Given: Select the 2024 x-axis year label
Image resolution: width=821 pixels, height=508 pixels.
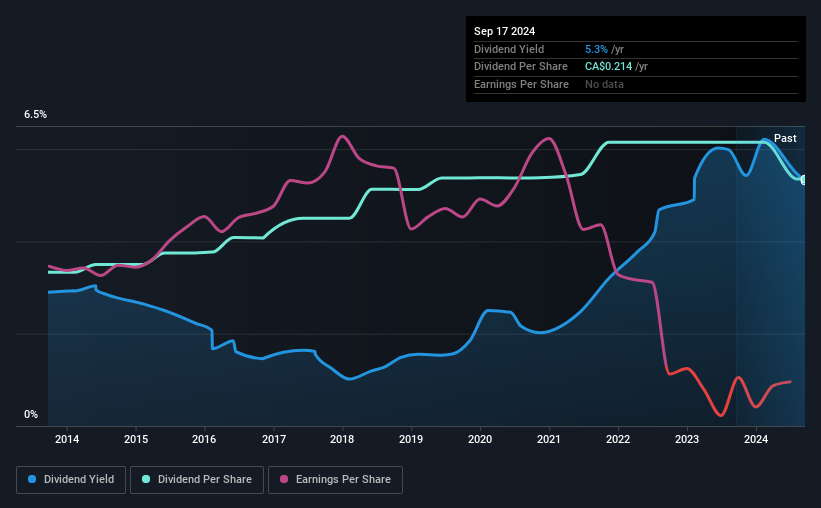Looking at the screenshot, I should coord(756,439).
